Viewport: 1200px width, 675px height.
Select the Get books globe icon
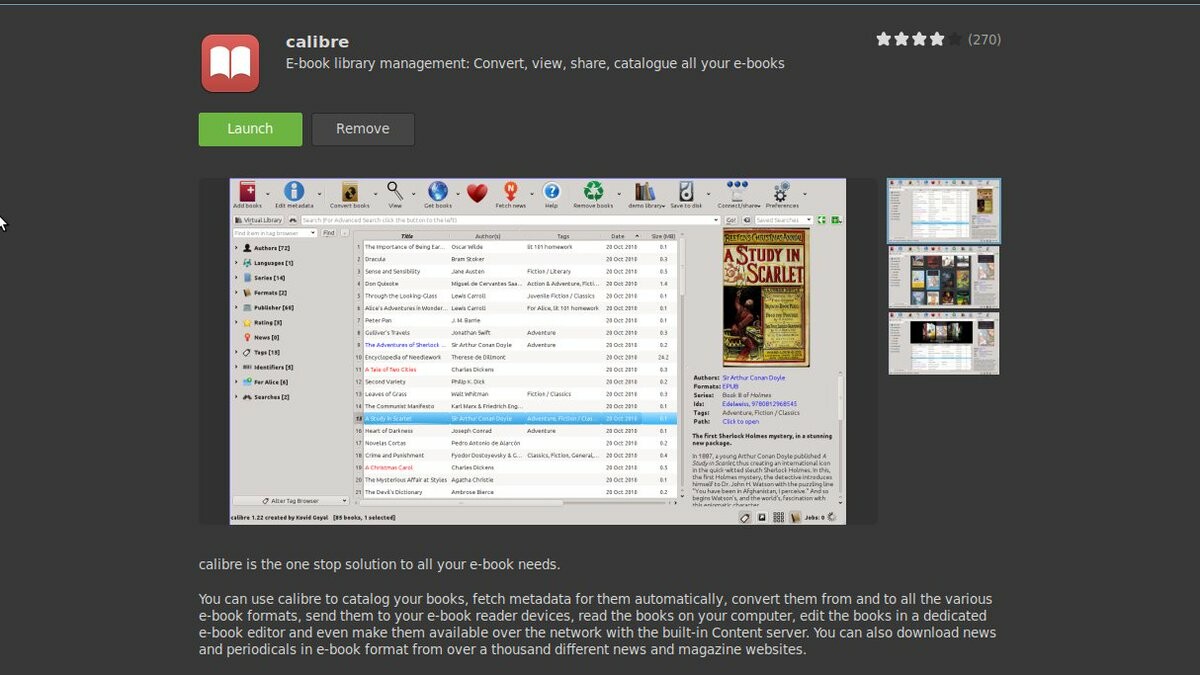[437, 192]
